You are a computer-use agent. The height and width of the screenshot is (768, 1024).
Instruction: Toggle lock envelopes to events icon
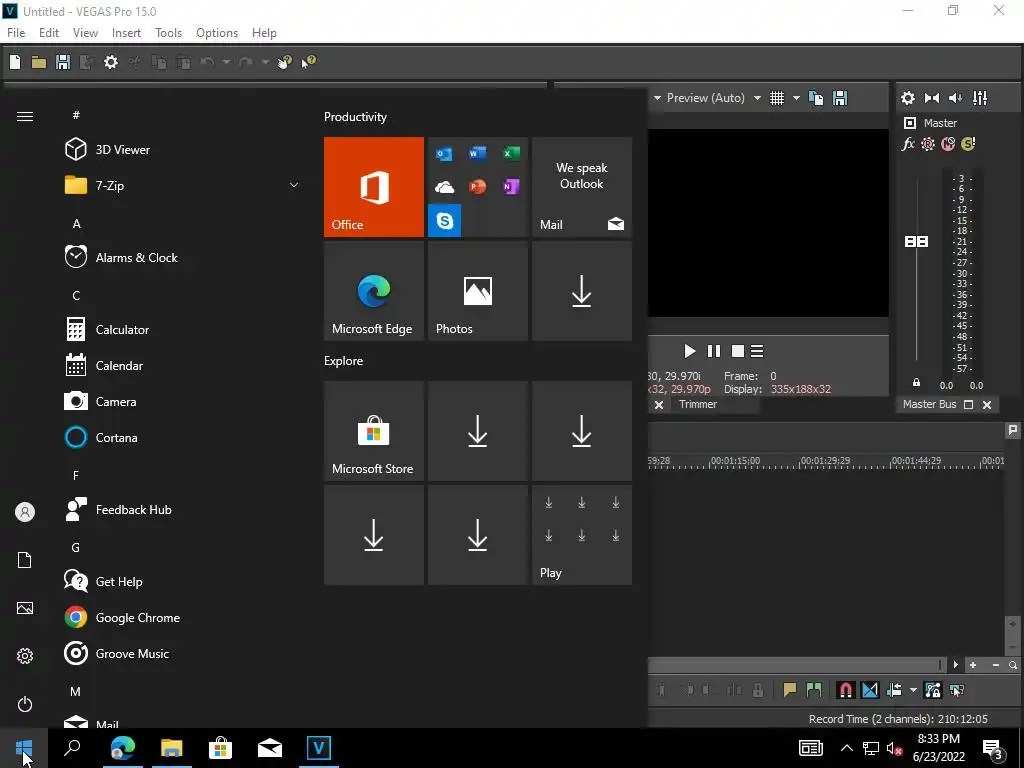pyautogui.click(x=933, y=690)
